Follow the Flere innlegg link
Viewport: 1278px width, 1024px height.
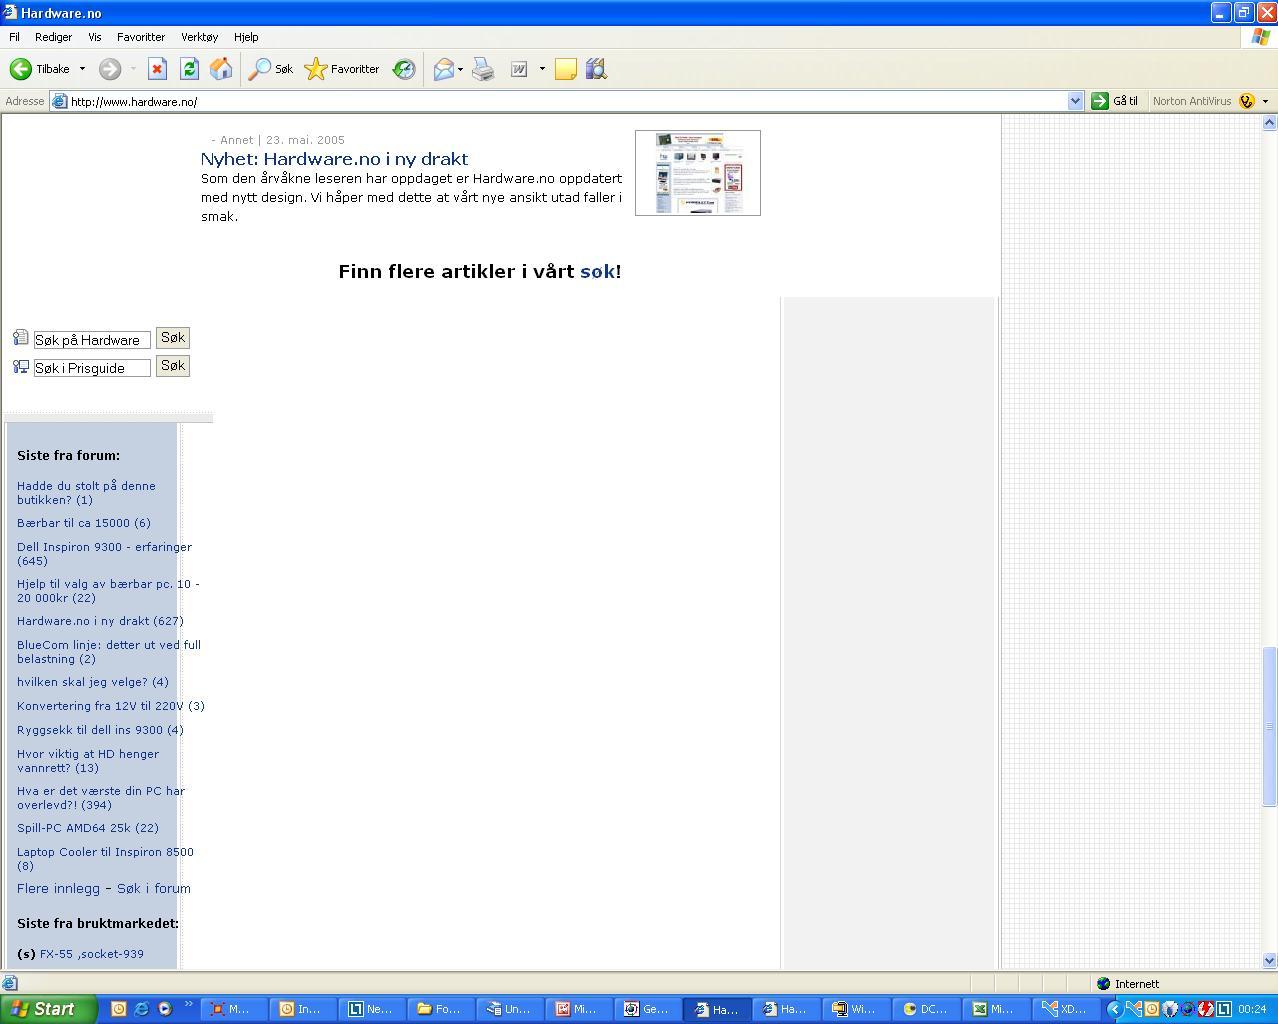[x=58, y=888]
